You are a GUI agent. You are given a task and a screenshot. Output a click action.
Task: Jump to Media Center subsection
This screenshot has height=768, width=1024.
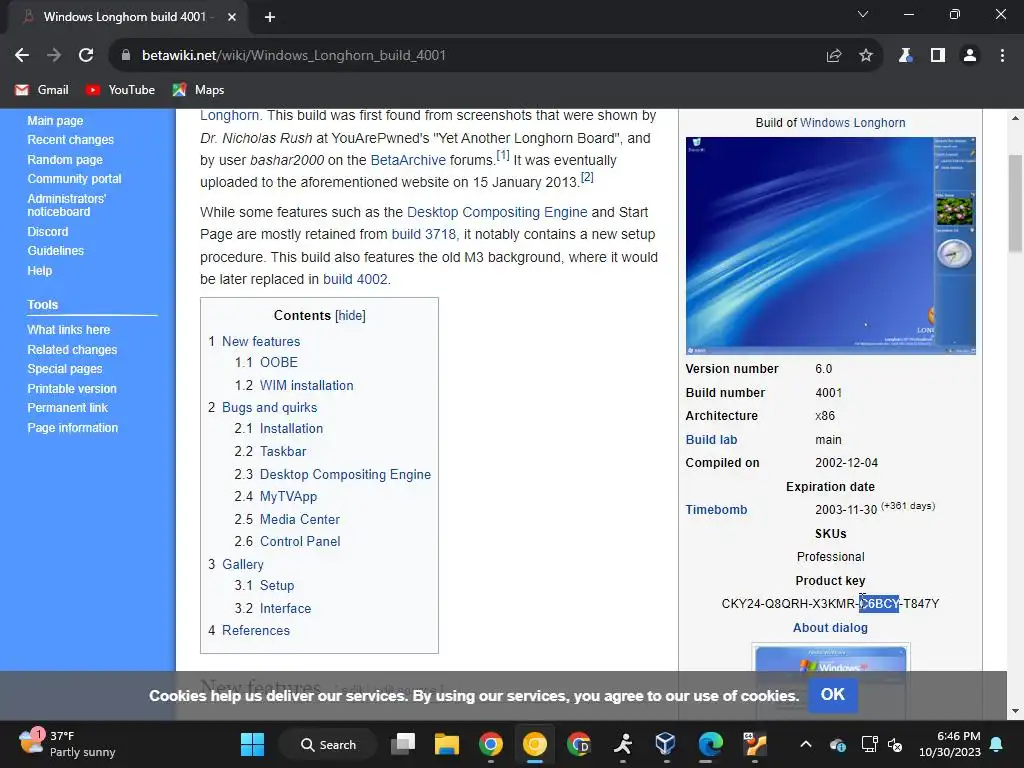[x=300, y=520]
